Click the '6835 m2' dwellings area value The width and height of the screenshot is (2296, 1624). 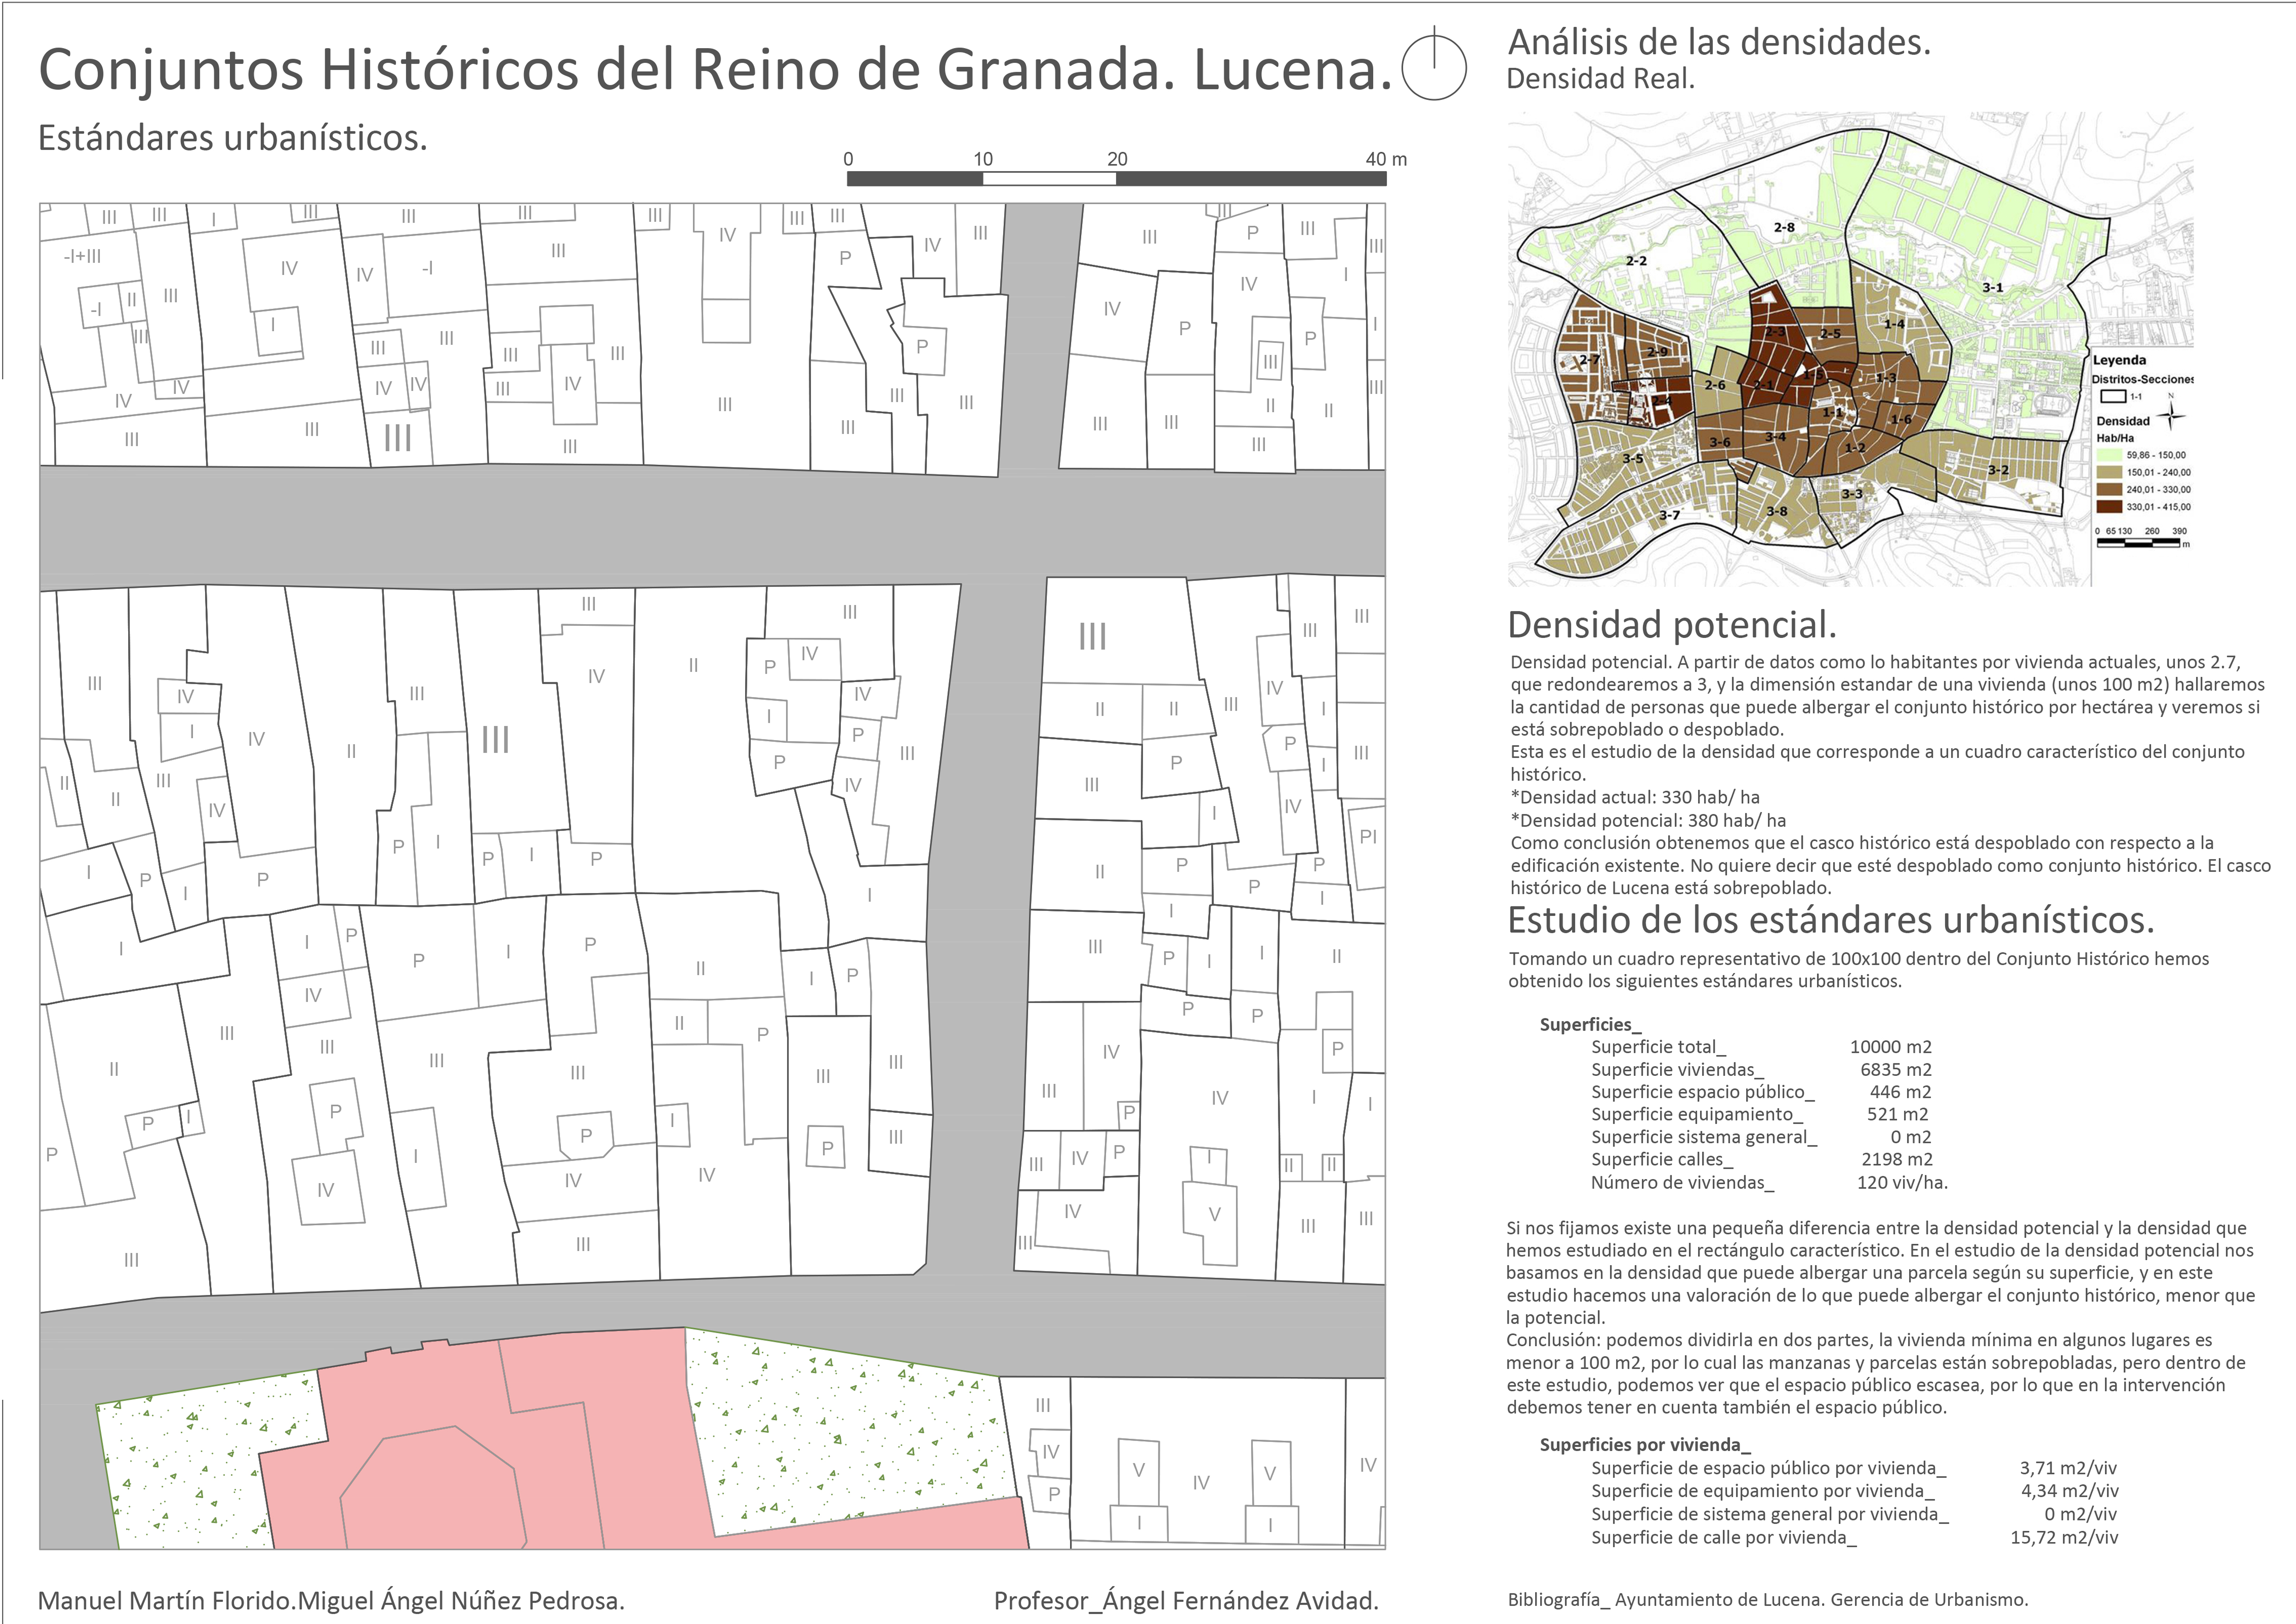click(1896, 1069)
